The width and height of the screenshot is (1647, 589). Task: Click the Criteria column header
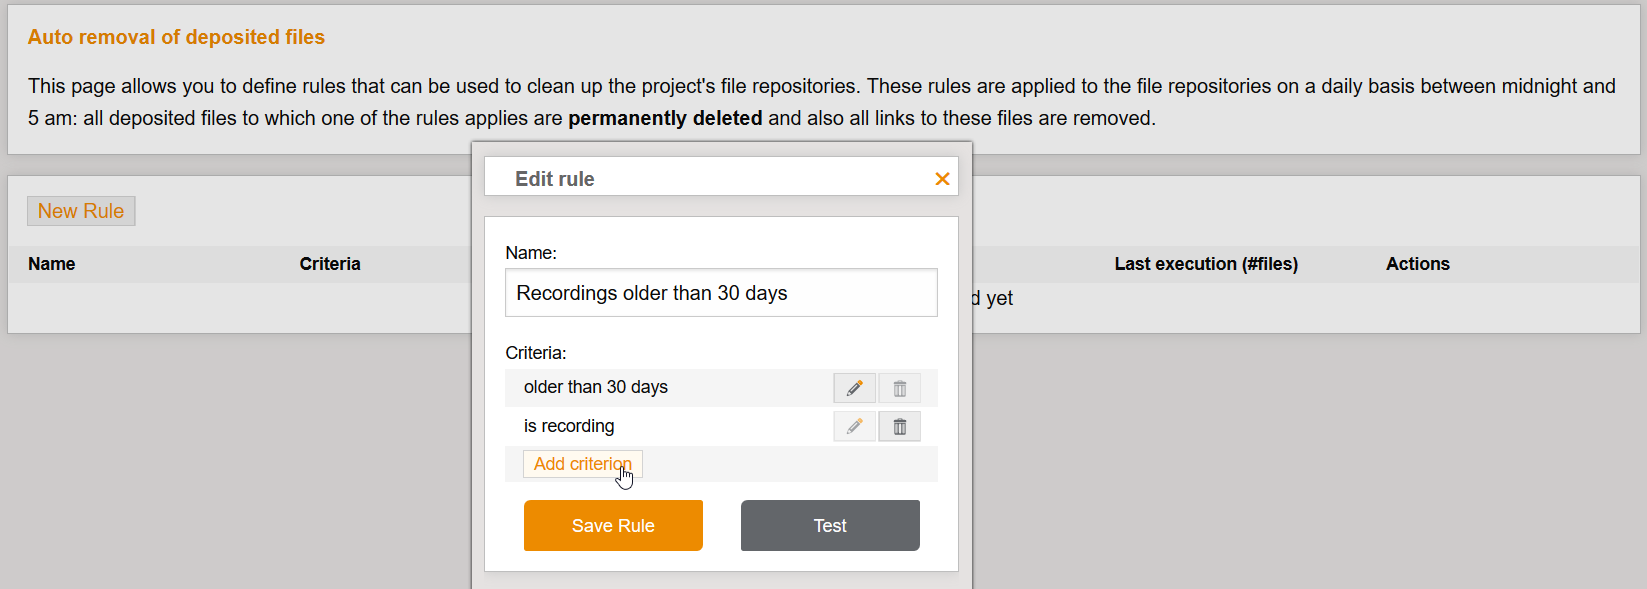click(330, 263)
